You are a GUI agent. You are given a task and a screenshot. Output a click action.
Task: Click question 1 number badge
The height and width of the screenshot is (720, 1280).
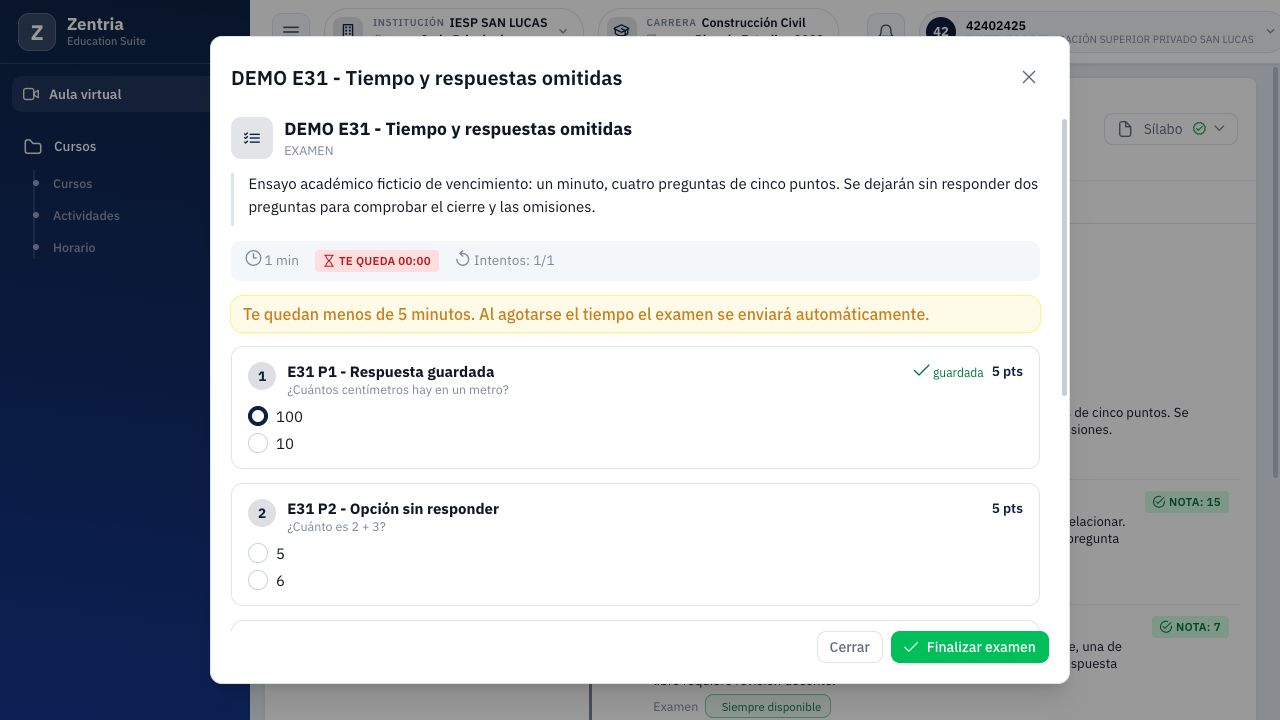pos(262,376)
